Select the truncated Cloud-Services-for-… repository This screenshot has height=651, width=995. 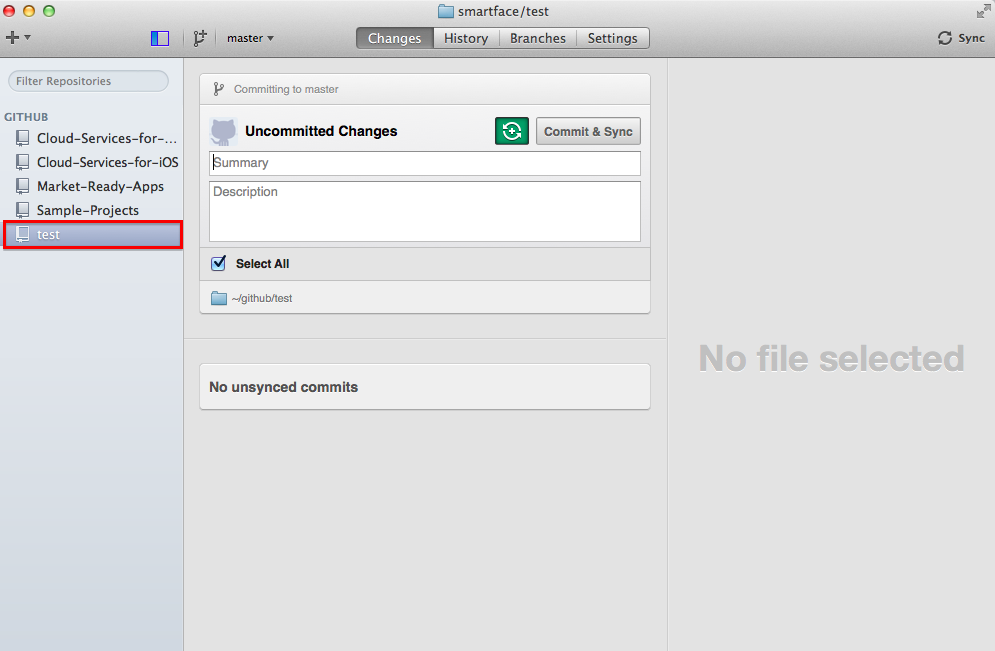click(x=93, y=138)
